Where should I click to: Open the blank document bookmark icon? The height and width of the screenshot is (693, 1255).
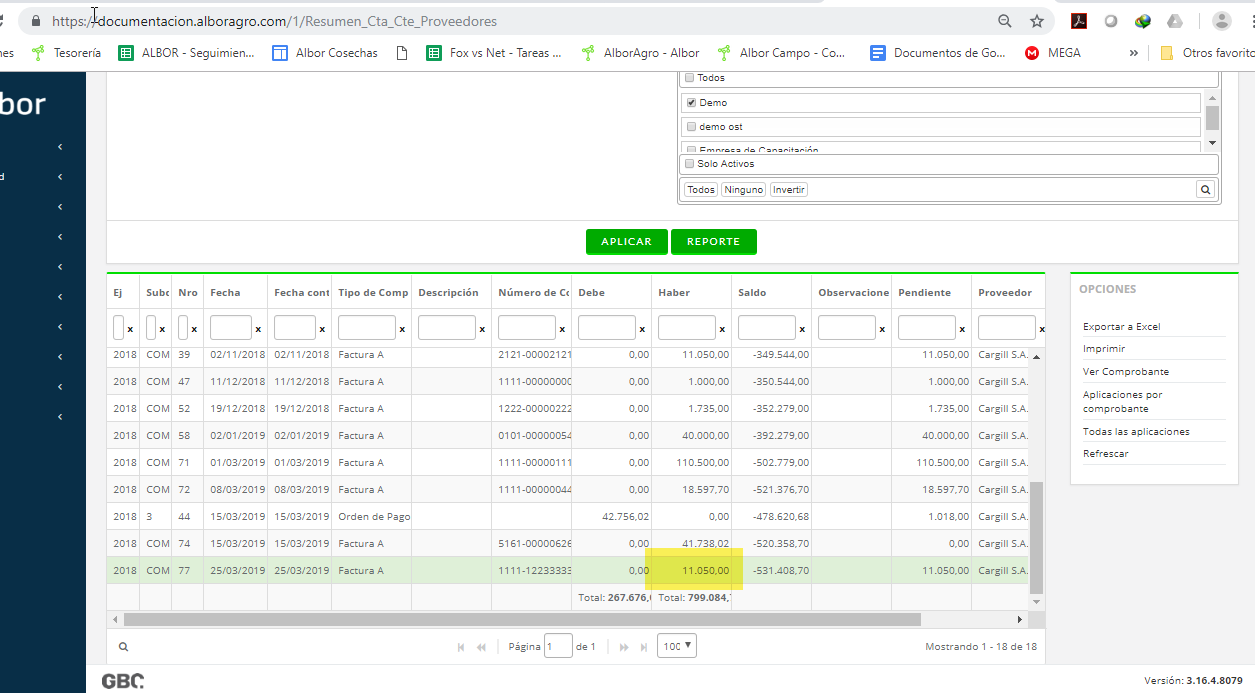click(x=402, y=53)
